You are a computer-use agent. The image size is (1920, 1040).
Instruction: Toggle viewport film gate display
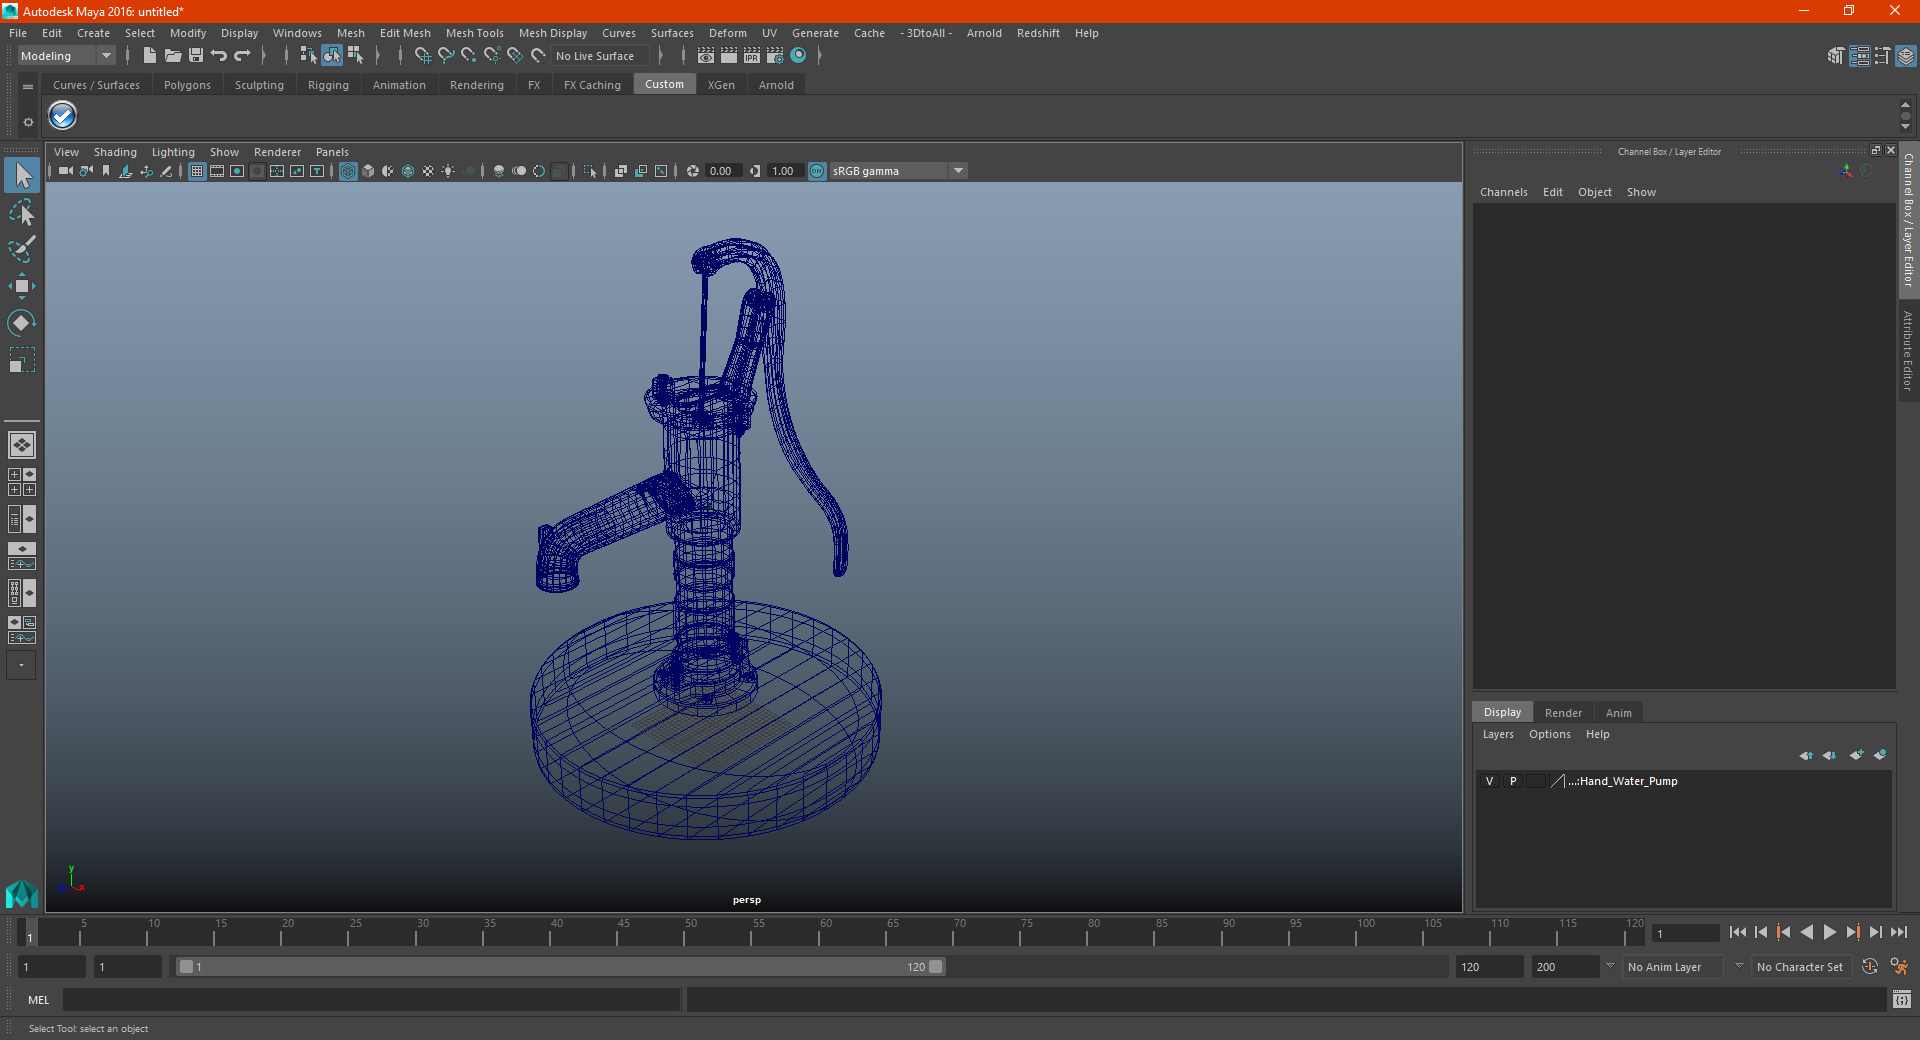tap(217, 171)
